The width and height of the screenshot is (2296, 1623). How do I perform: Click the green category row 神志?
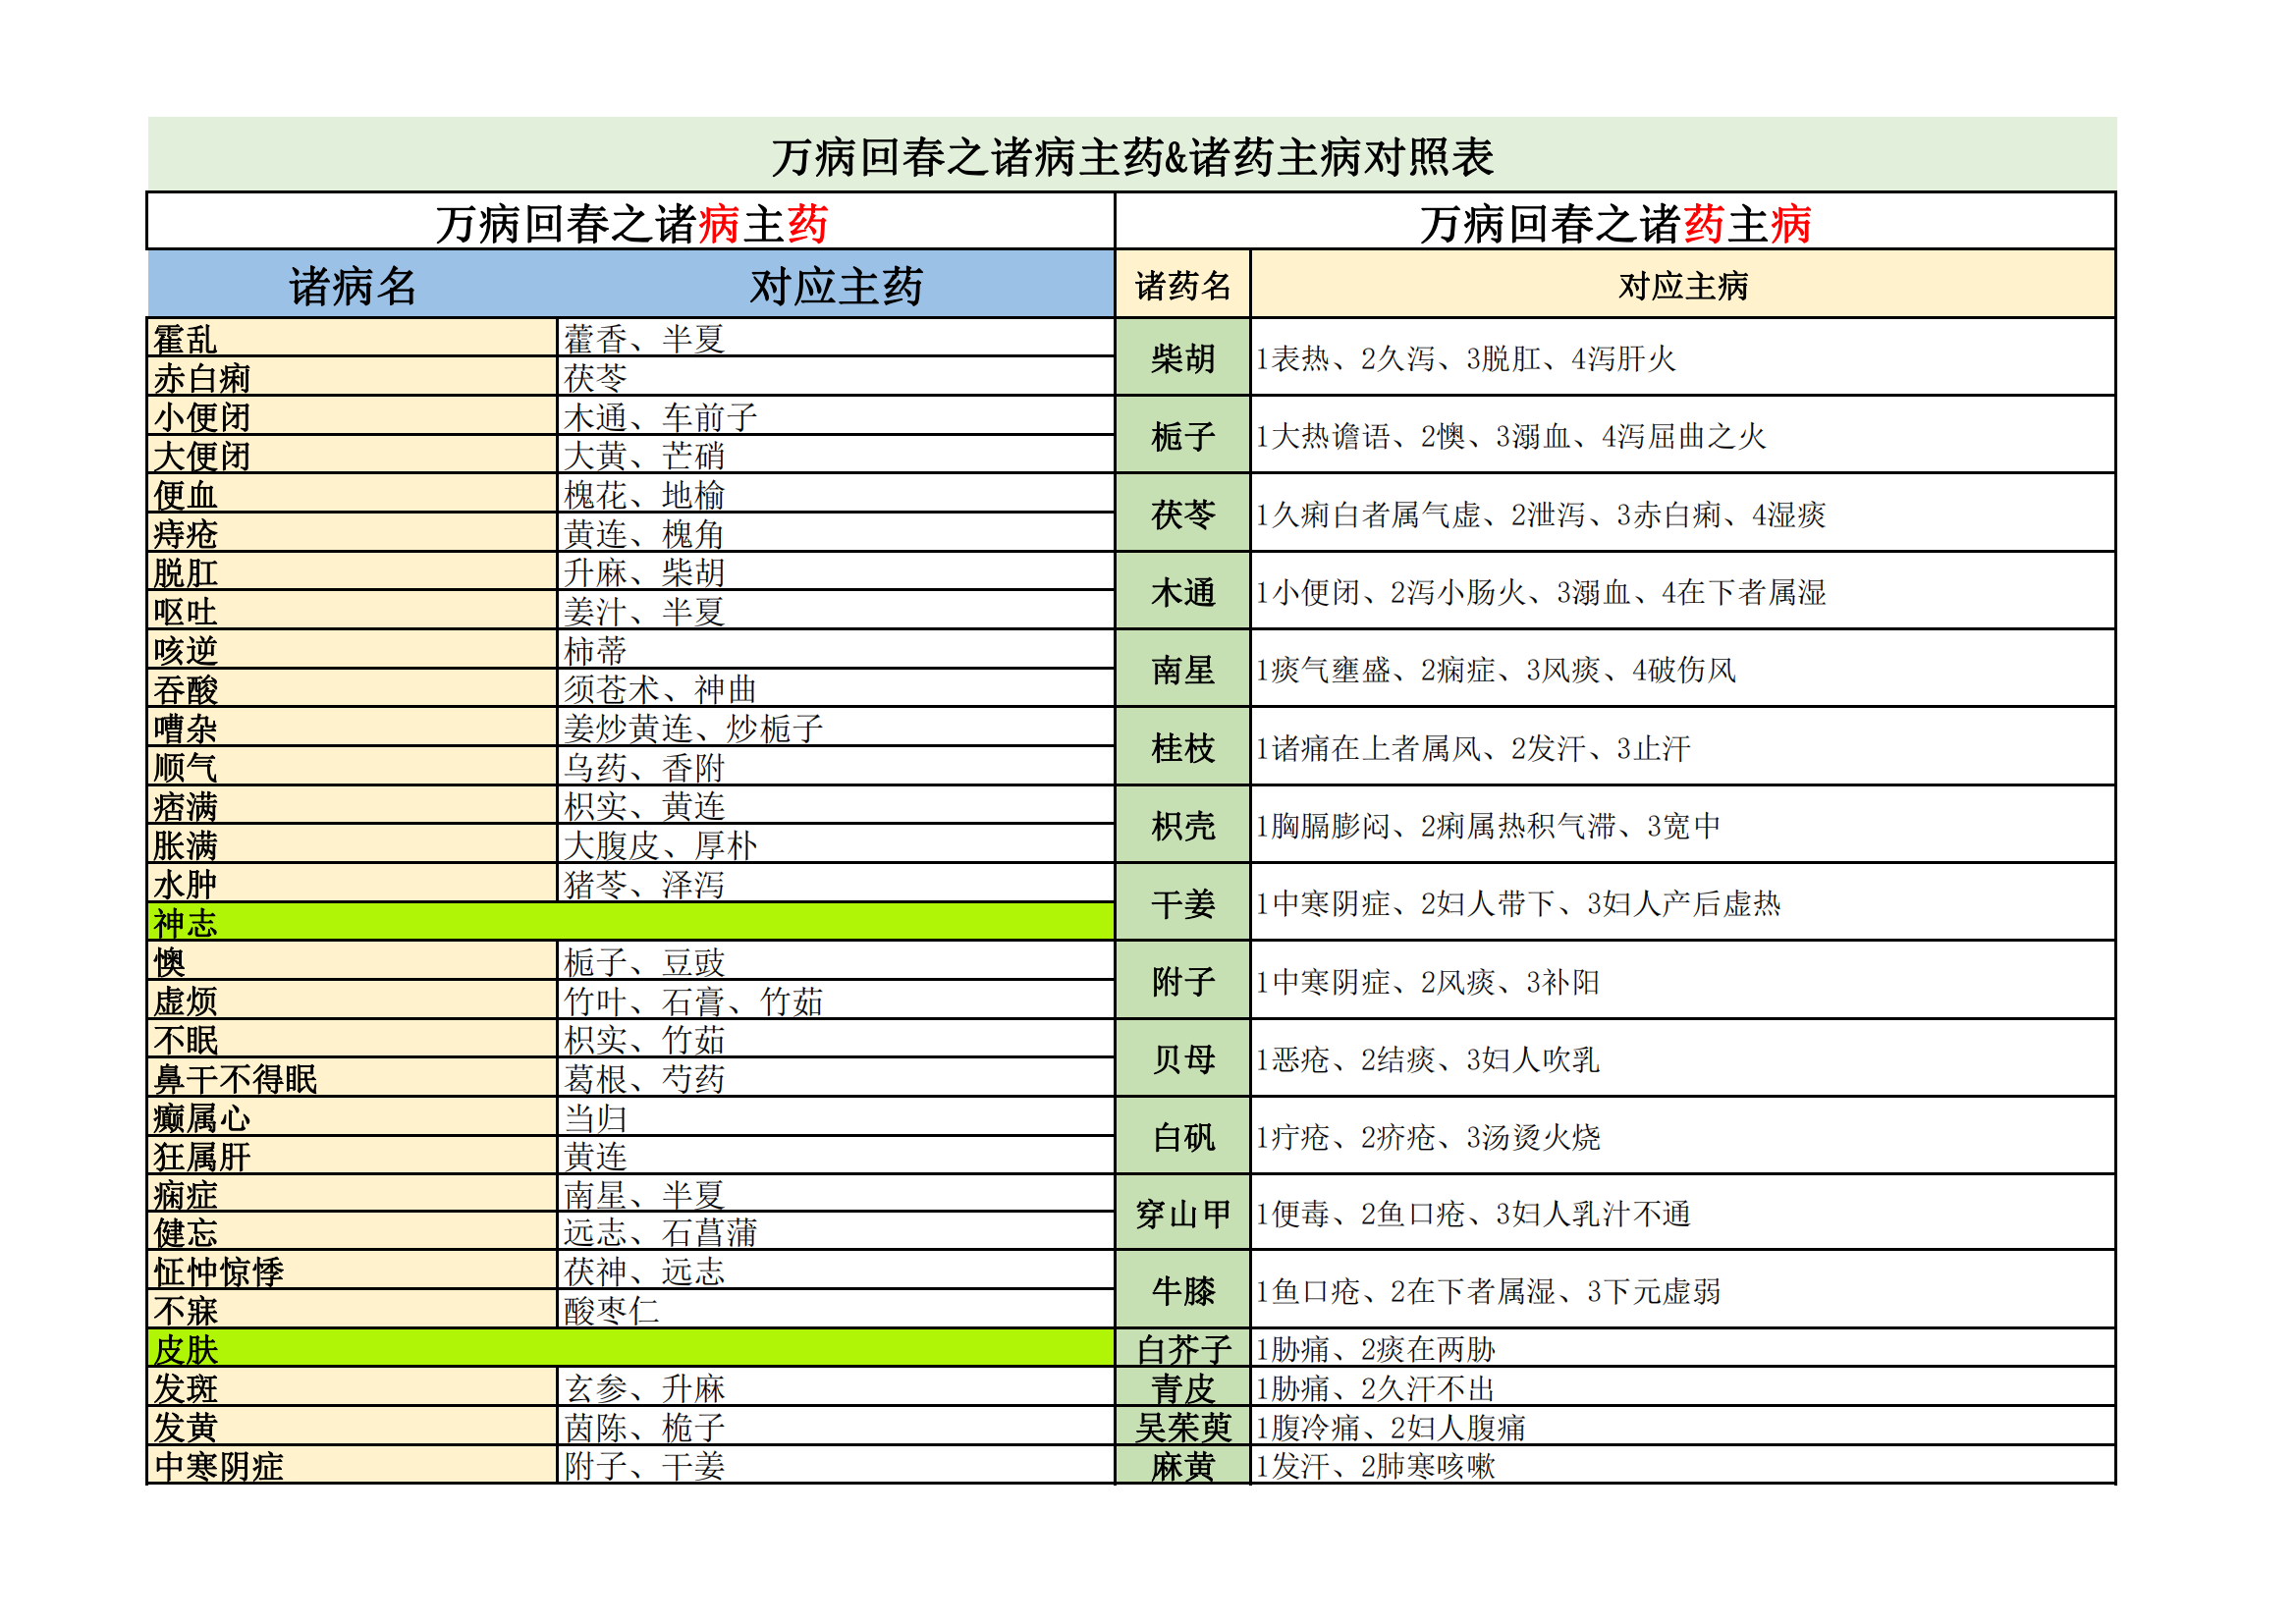[631, 922]
